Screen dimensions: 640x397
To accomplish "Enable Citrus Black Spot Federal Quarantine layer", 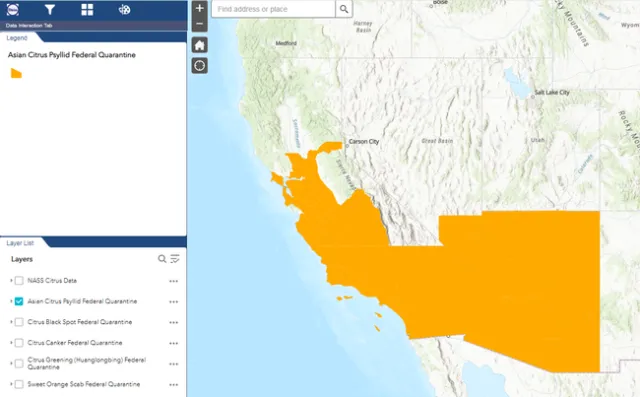I will [x=19, y=322].
